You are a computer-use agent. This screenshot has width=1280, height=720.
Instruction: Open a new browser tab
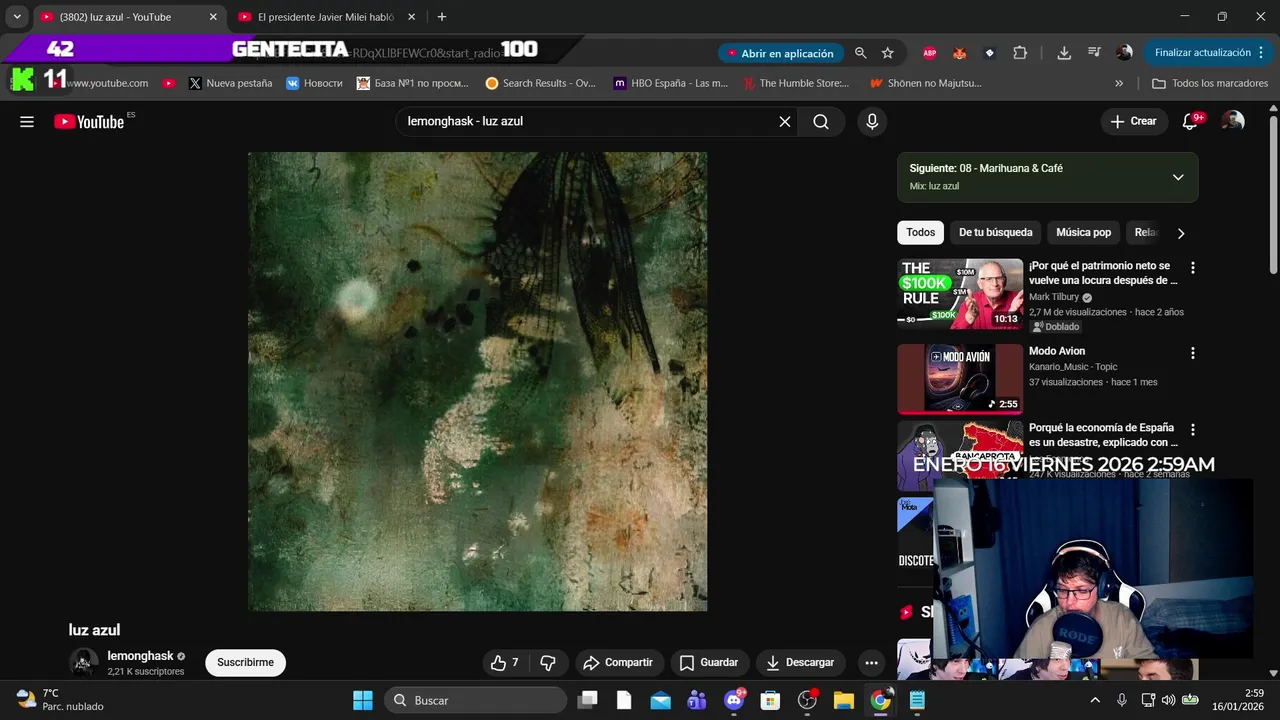[442, 17]
